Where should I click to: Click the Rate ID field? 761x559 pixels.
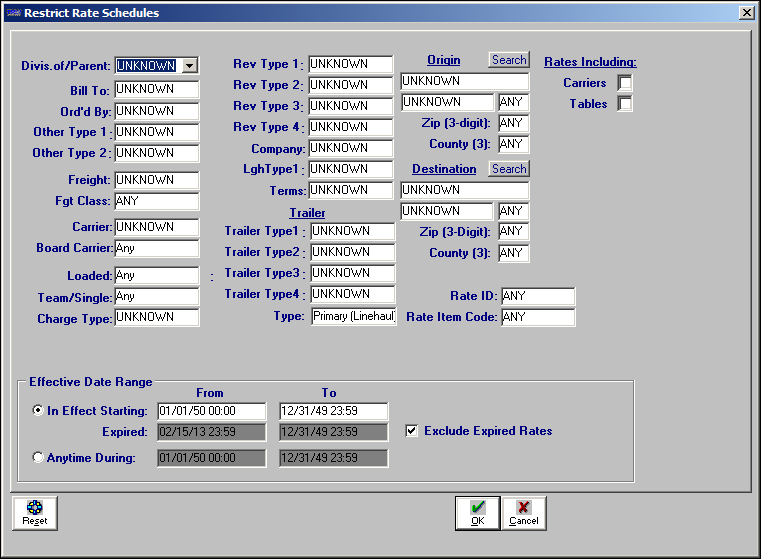(x=538, y=296)
